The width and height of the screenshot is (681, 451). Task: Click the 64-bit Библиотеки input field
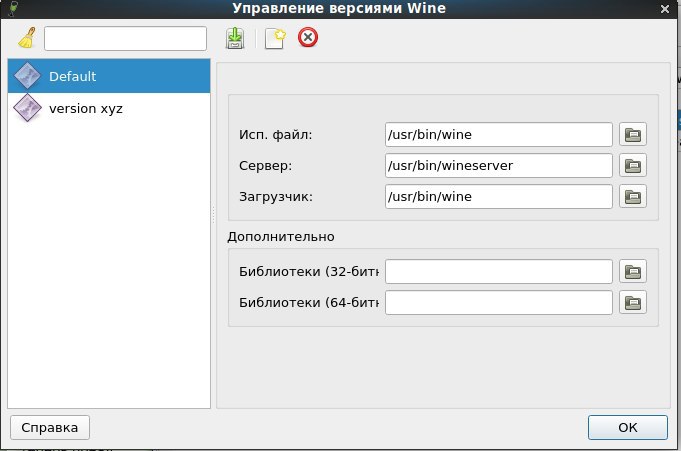click(499, 302)
